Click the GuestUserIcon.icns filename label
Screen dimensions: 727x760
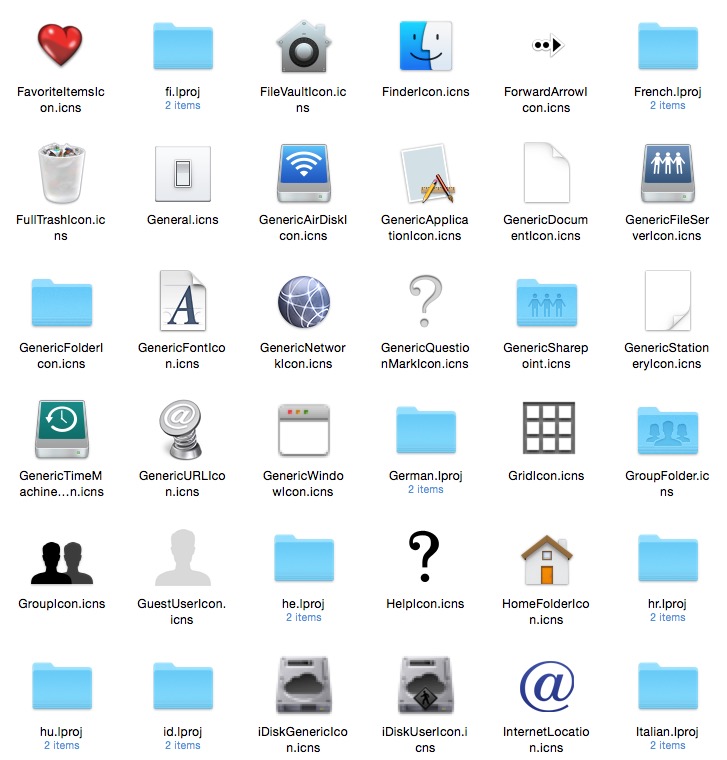[182, 611]
